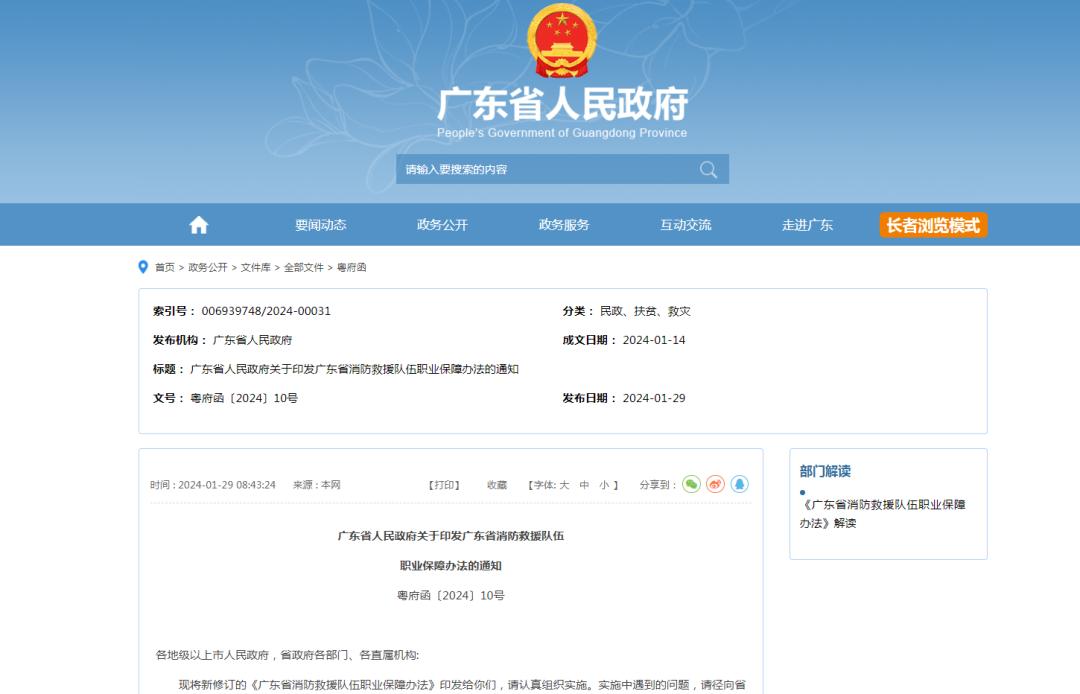This screenshot has height=694, width=1080.
Task: Set font size to 小 (small)
Action: pos(604,485)
